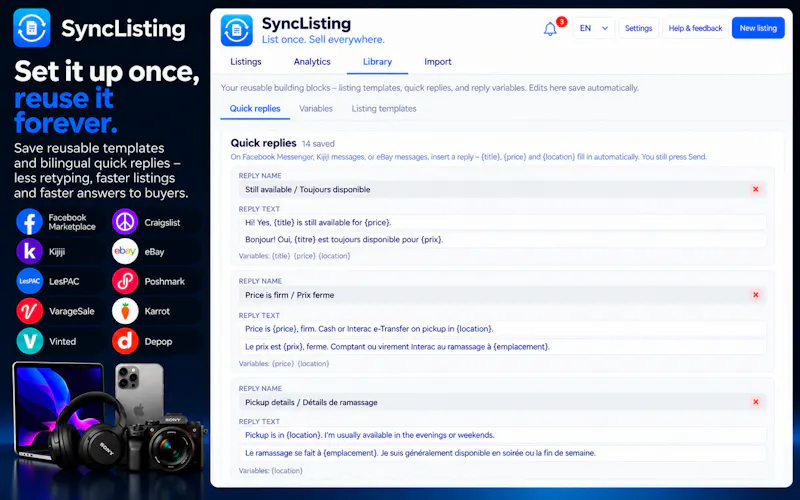Insert {location} variable in Price is firm reply
The width and height of the screenshot is (800, 500).
[313, 364]
